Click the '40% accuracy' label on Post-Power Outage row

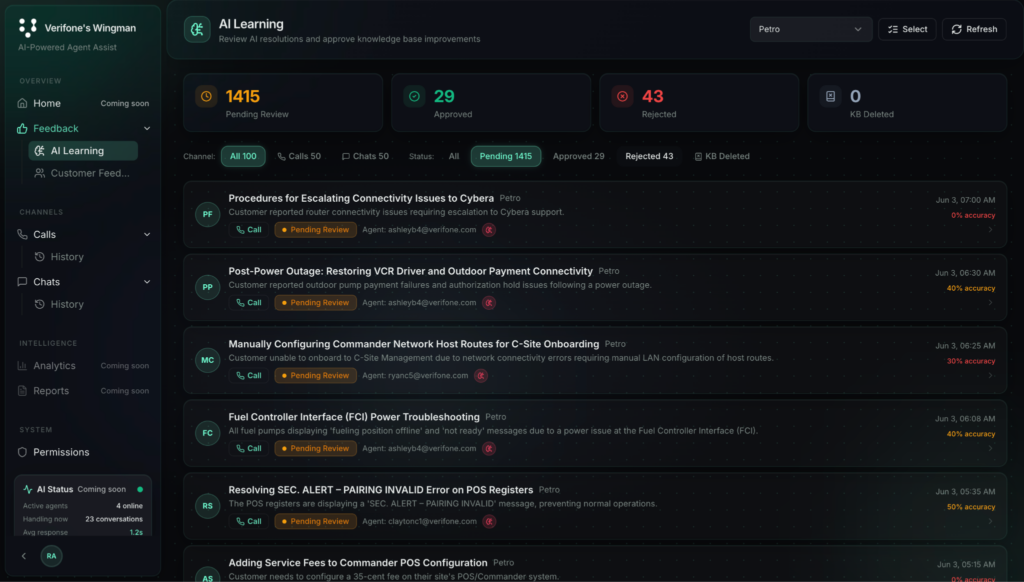click(970, 288)
